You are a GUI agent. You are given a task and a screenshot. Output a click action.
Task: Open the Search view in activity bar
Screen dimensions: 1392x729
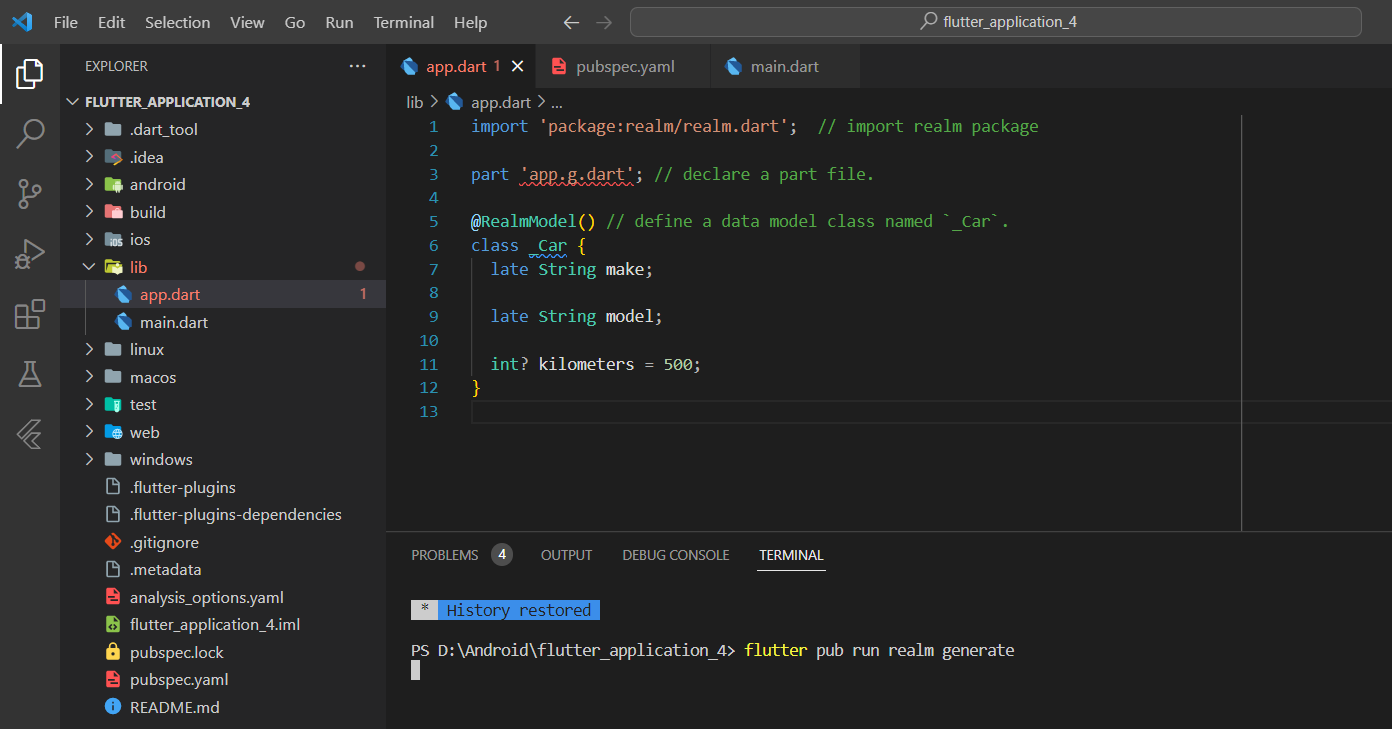[30, 132]
